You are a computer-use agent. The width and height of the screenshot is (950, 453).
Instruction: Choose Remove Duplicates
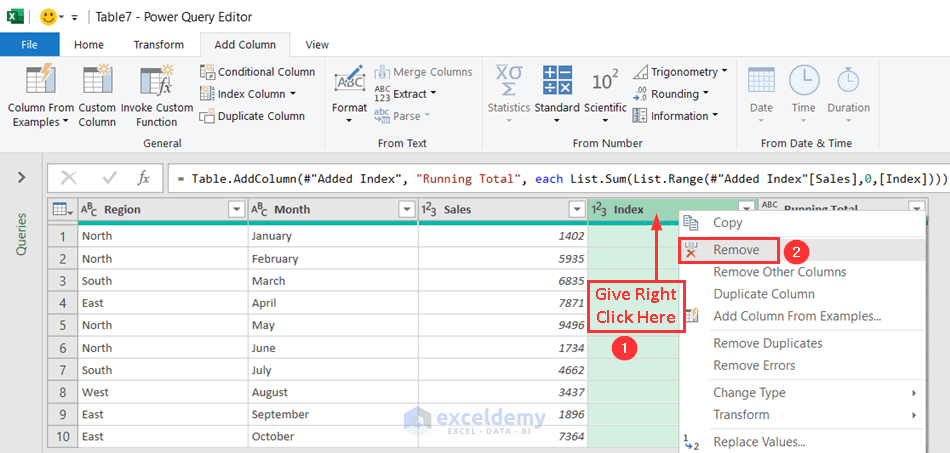(802, 343)
